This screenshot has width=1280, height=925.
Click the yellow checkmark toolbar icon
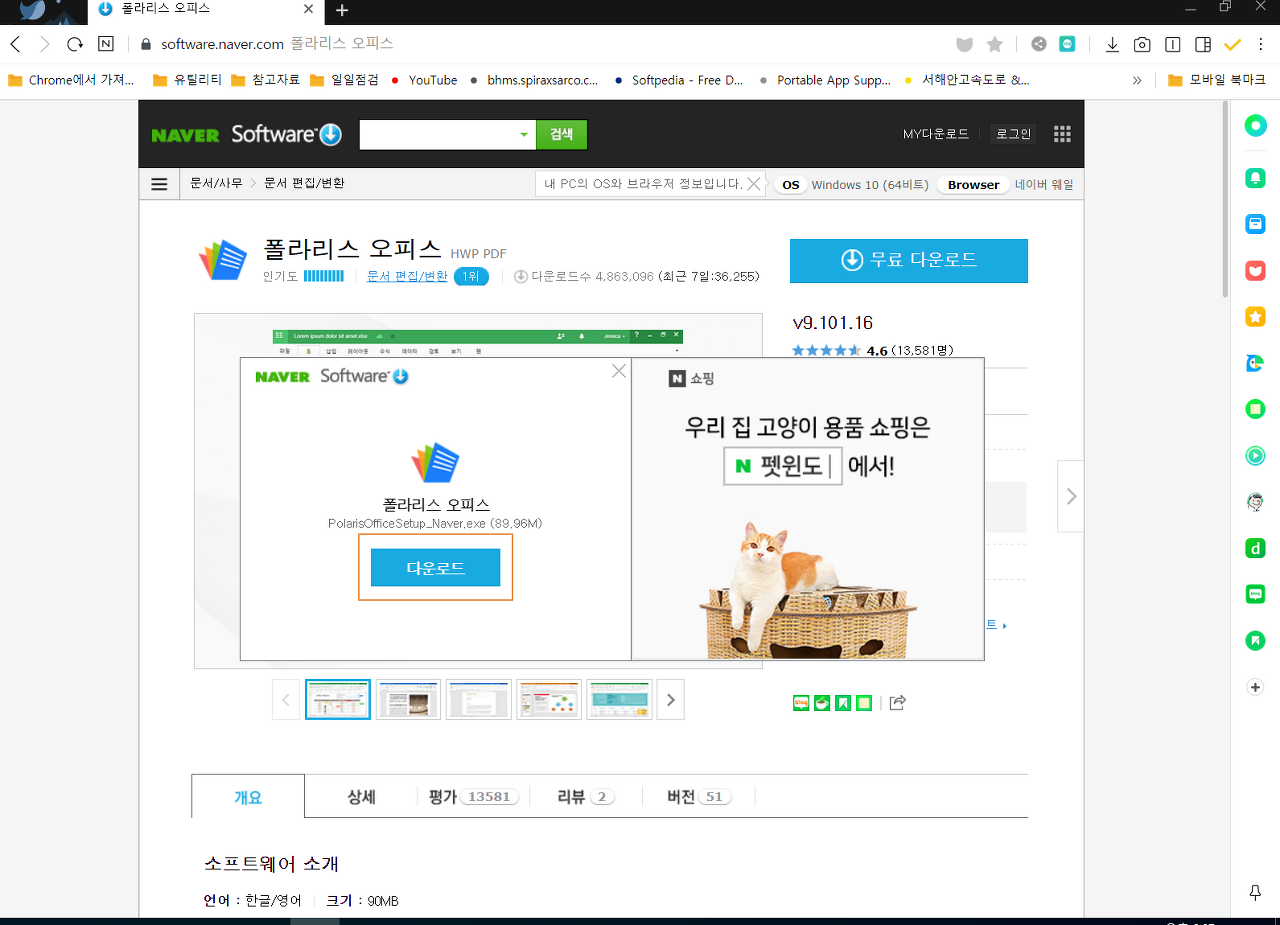(1232, 44)
